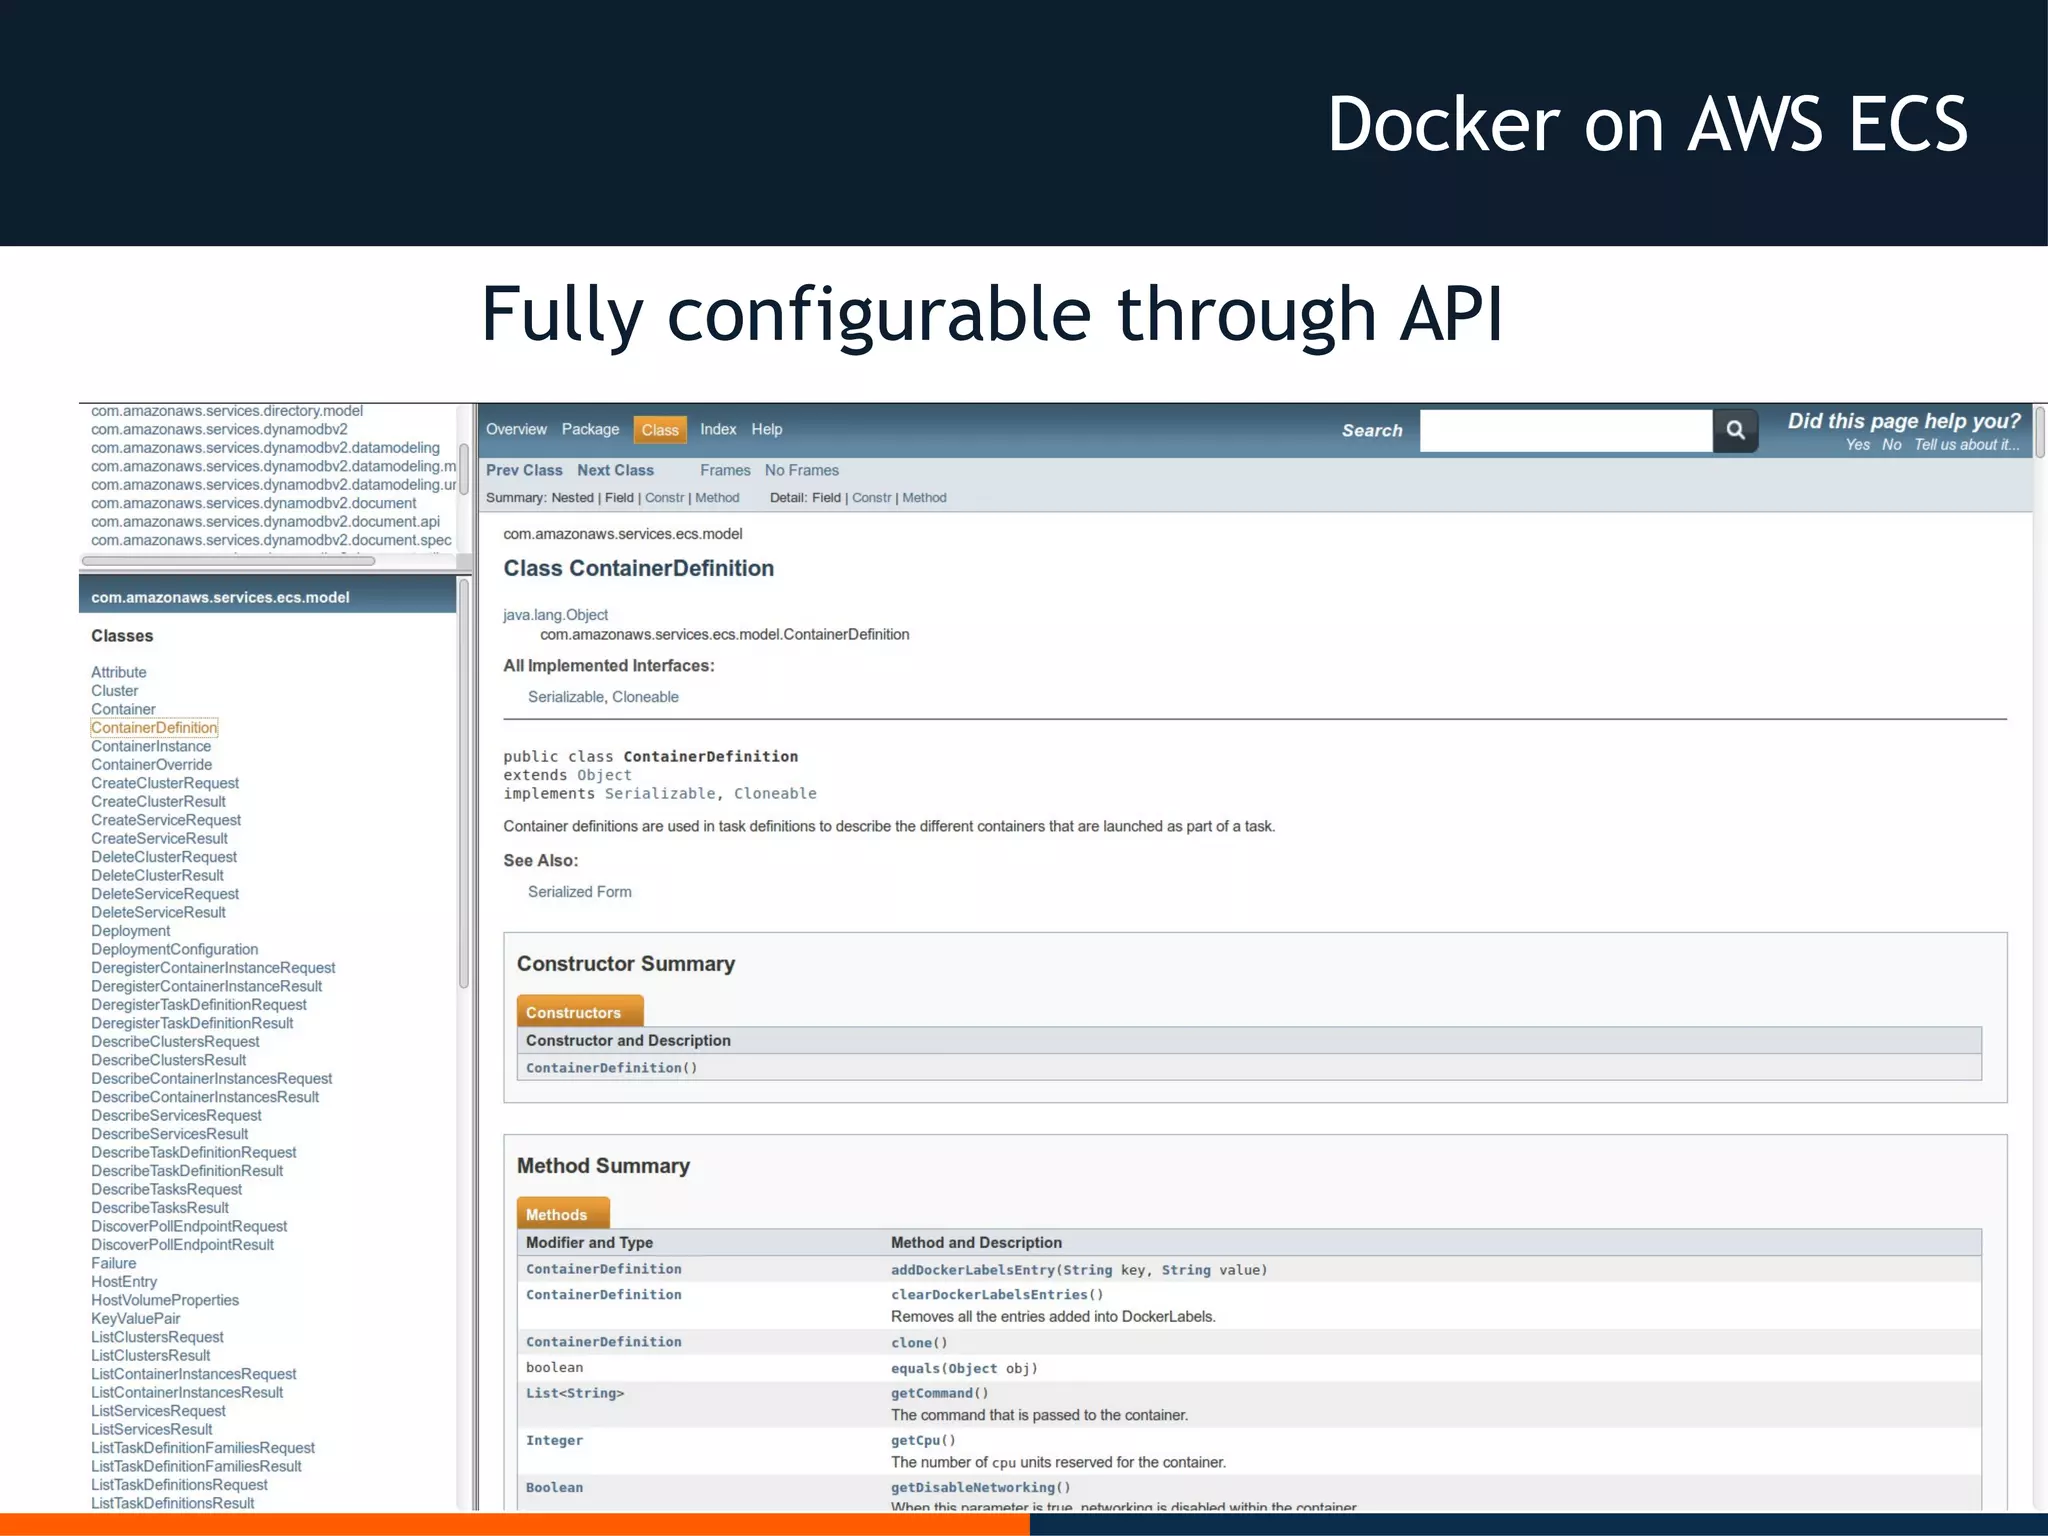Open the ContainerInstance class

151,747
